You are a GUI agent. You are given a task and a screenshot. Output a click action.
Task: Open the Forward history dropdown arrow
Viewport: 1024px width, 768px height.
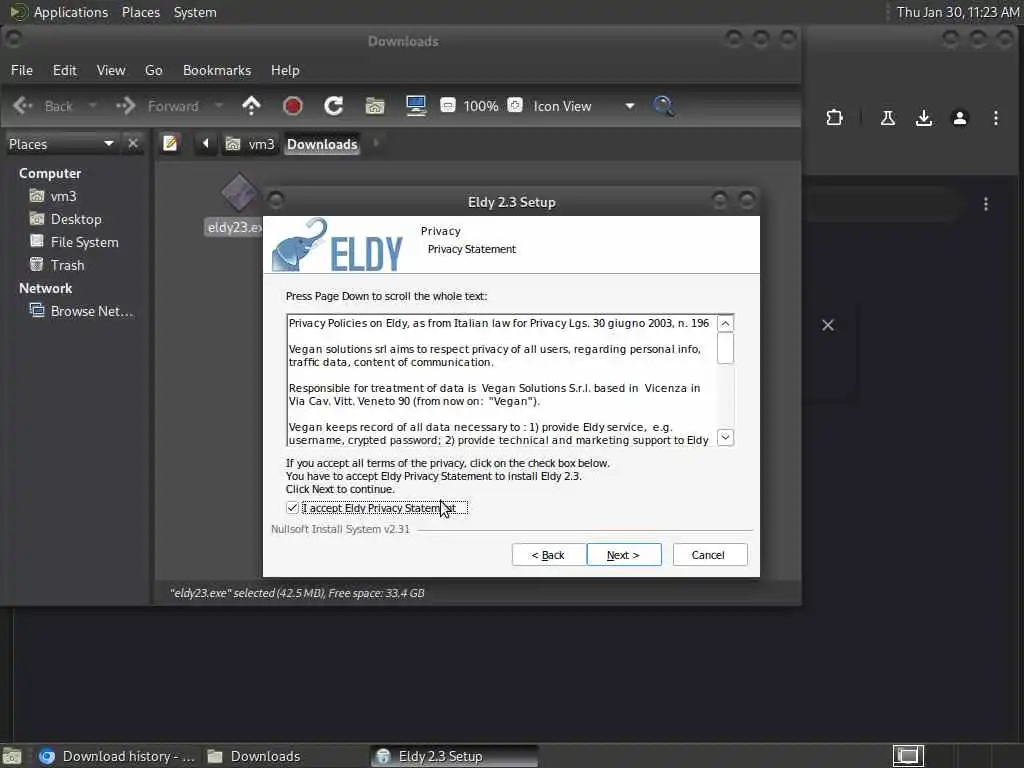[x=219, y=106]
